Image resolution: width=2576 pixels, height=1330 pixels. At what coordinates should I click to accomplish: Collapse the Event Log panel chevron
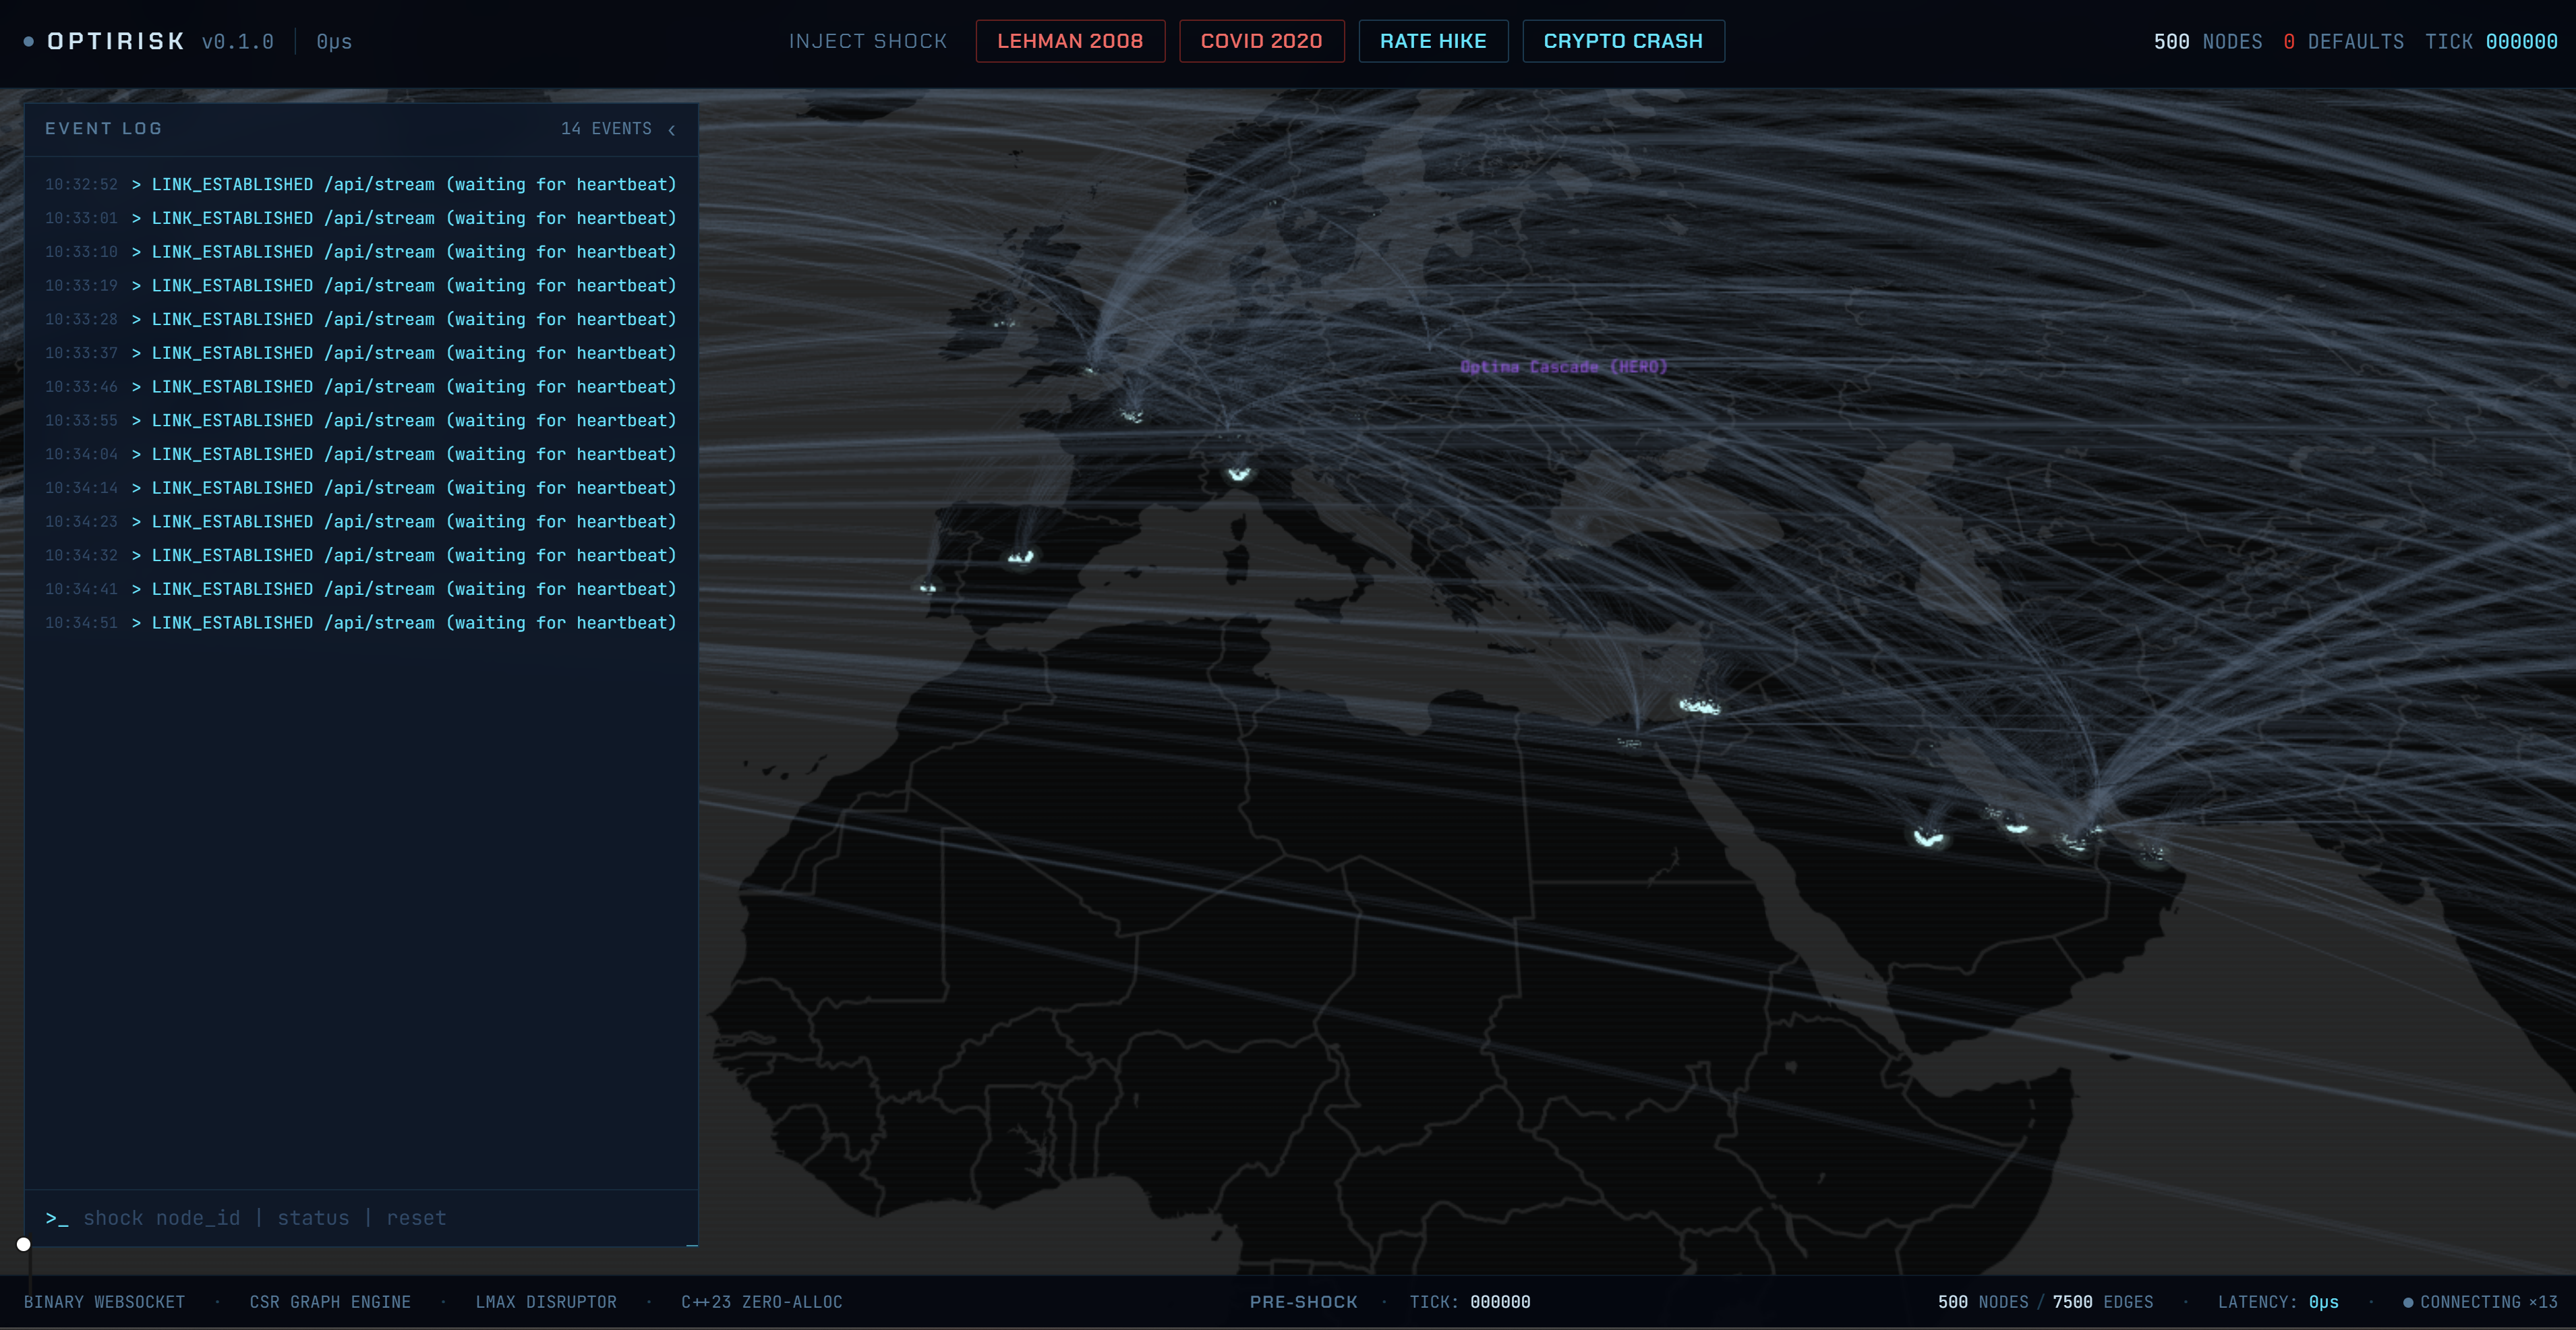pyautogui.click(x=672, y=130)
